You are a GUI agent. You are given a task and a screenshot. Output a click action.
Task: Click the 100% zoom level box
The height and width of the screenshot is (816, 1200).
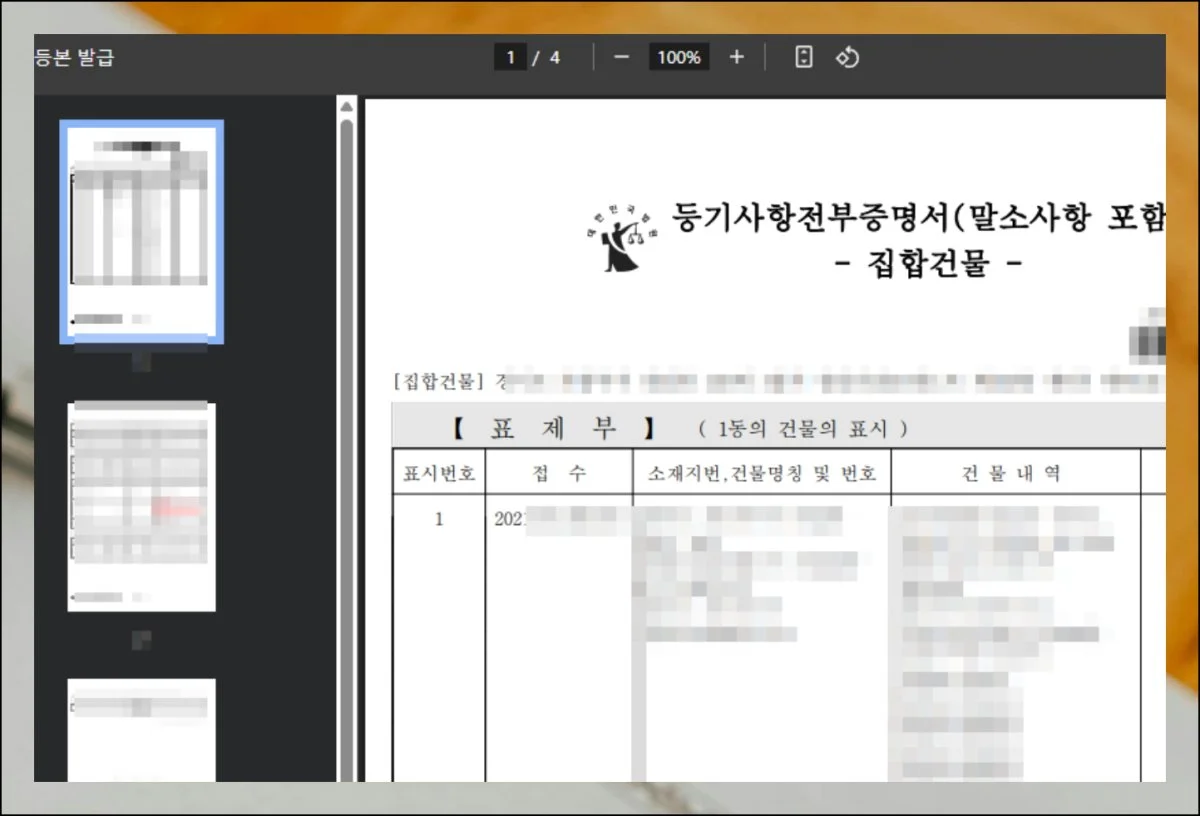[x=679, y=58]
